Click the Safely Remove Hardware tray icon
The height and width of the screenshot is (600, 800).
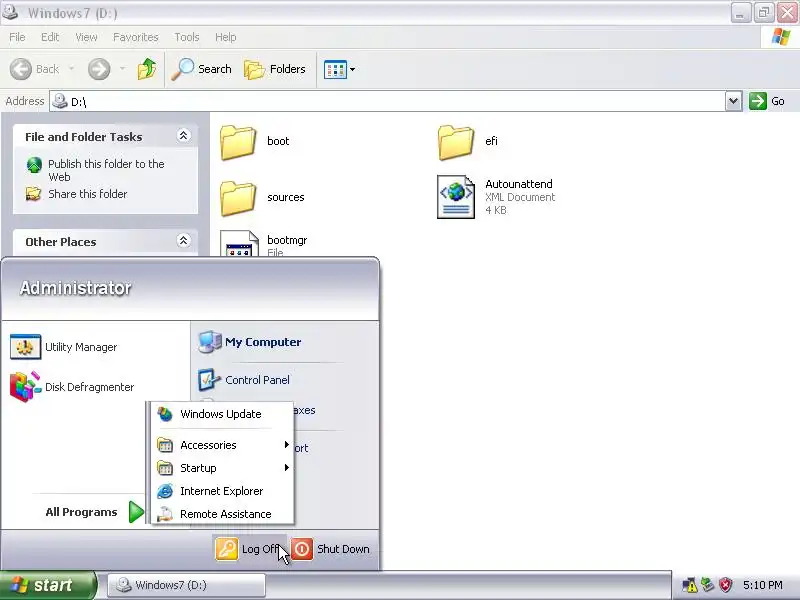708,585
